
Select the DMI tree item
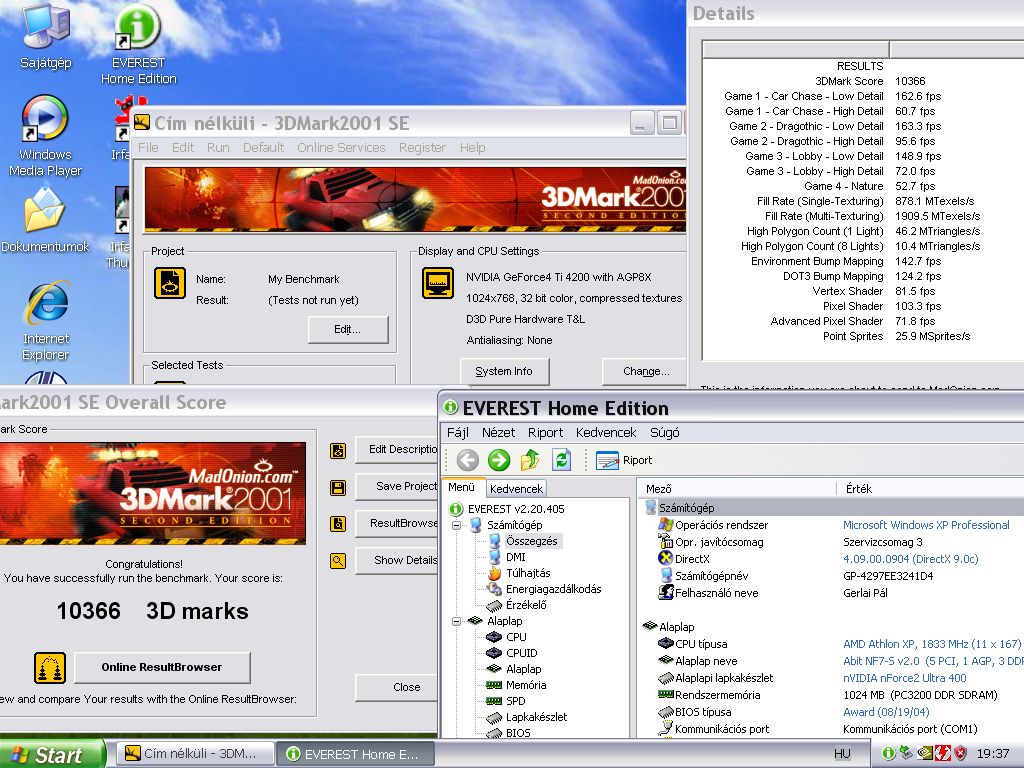click(515, 556)
